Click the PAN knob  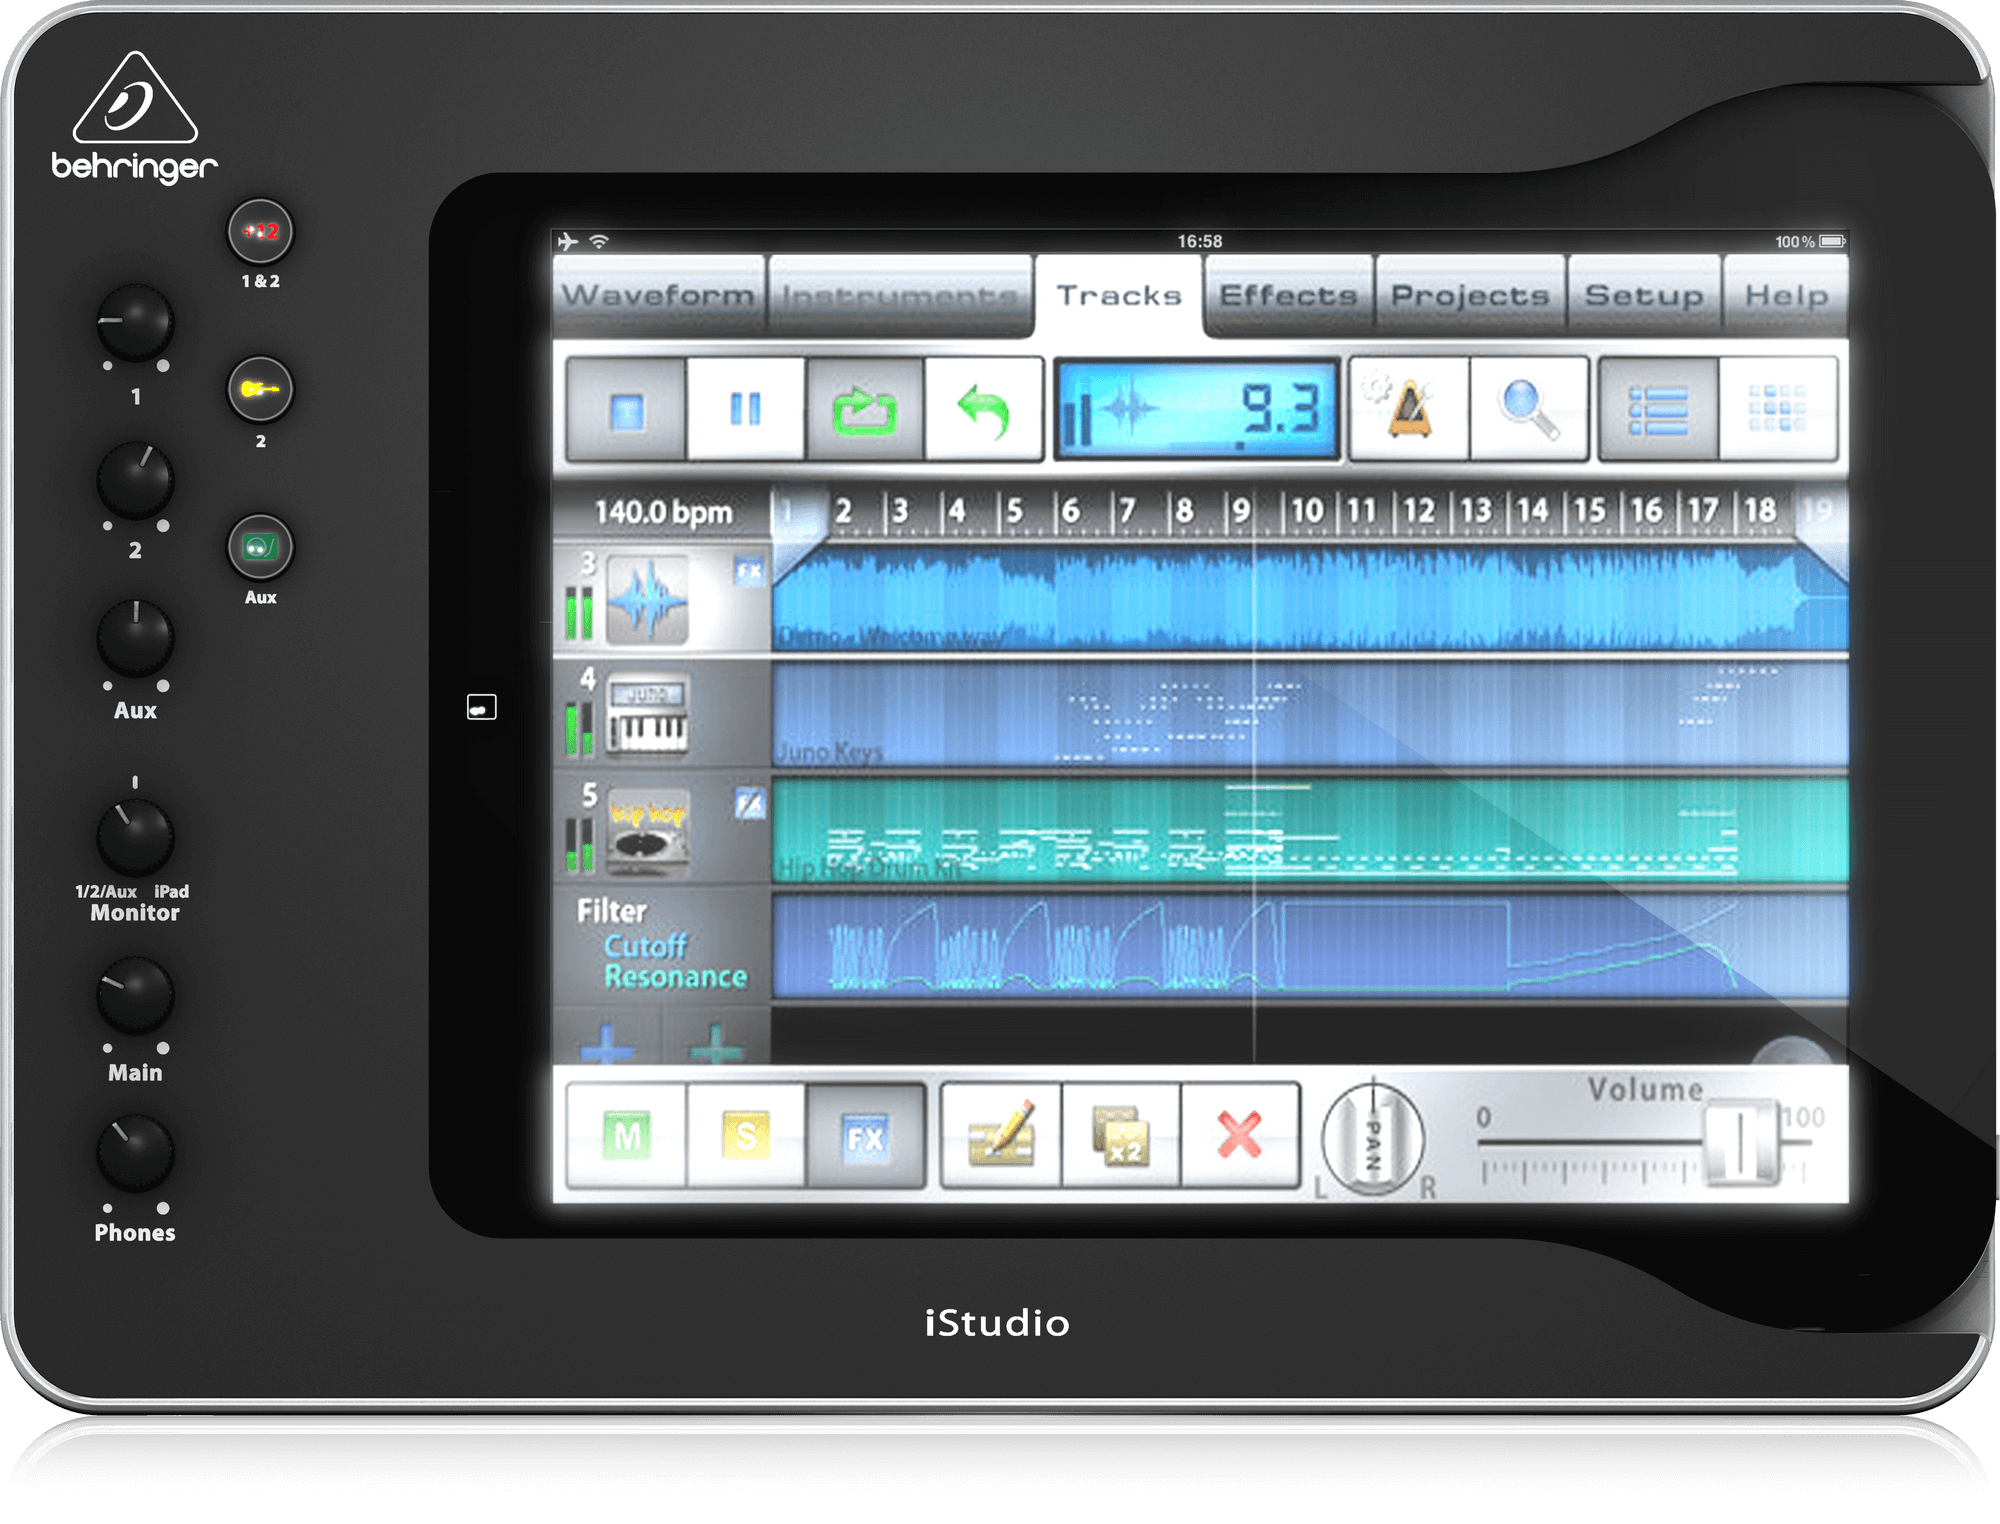1372,1140
